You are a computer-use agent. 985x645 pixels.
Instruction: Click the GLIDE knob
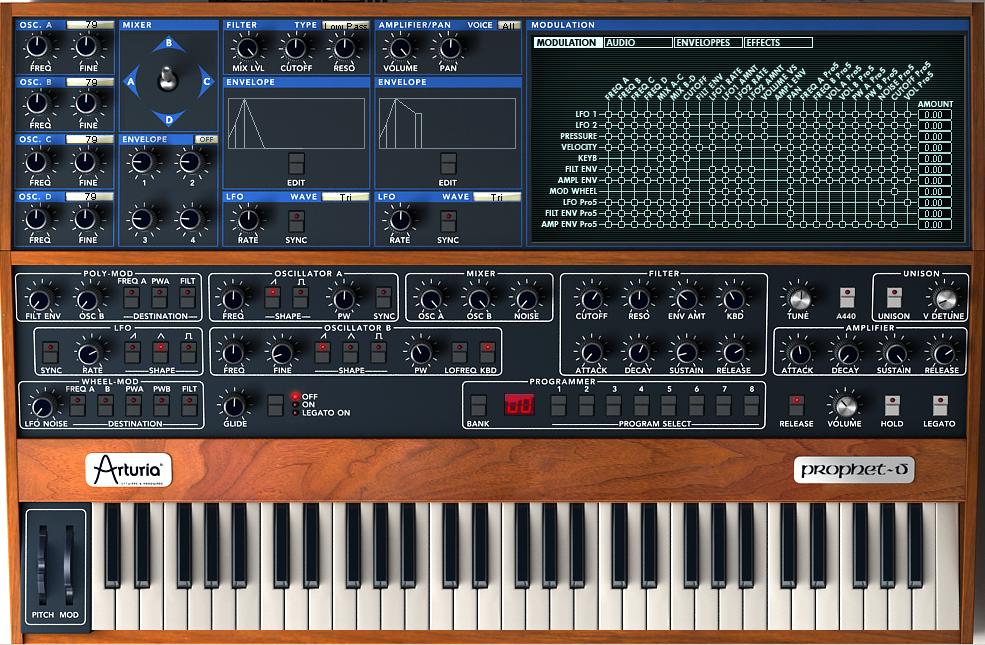click(234, 406)
